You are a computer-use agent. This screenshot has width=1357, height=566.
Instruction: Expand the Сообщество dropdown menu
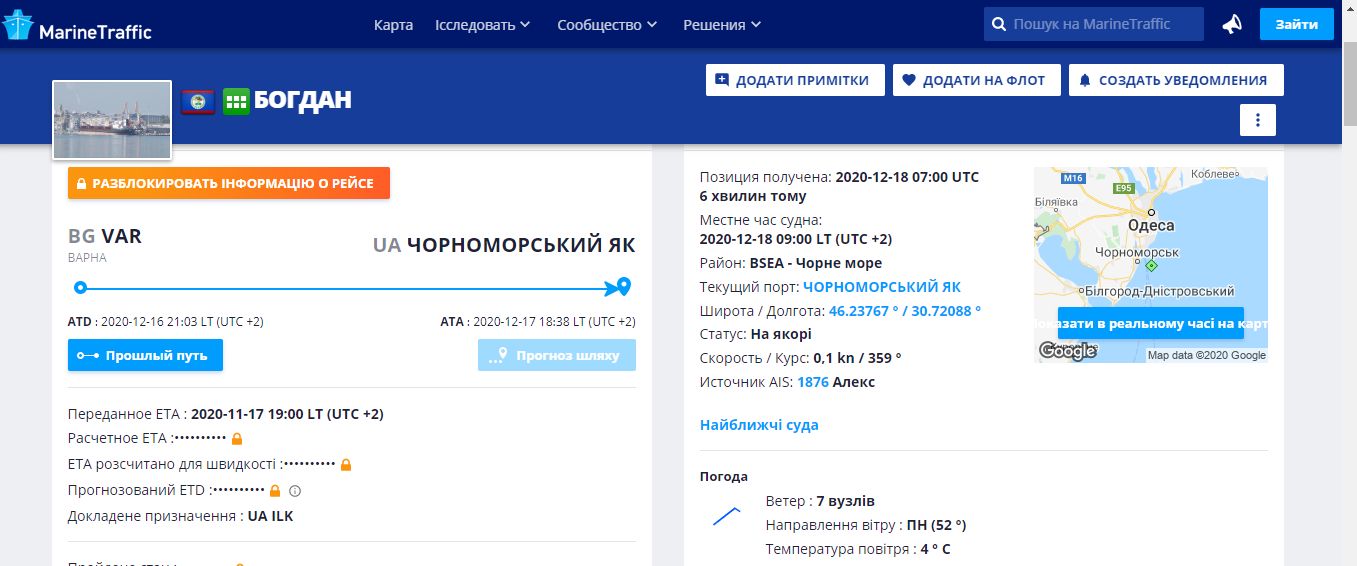[607, 25]
